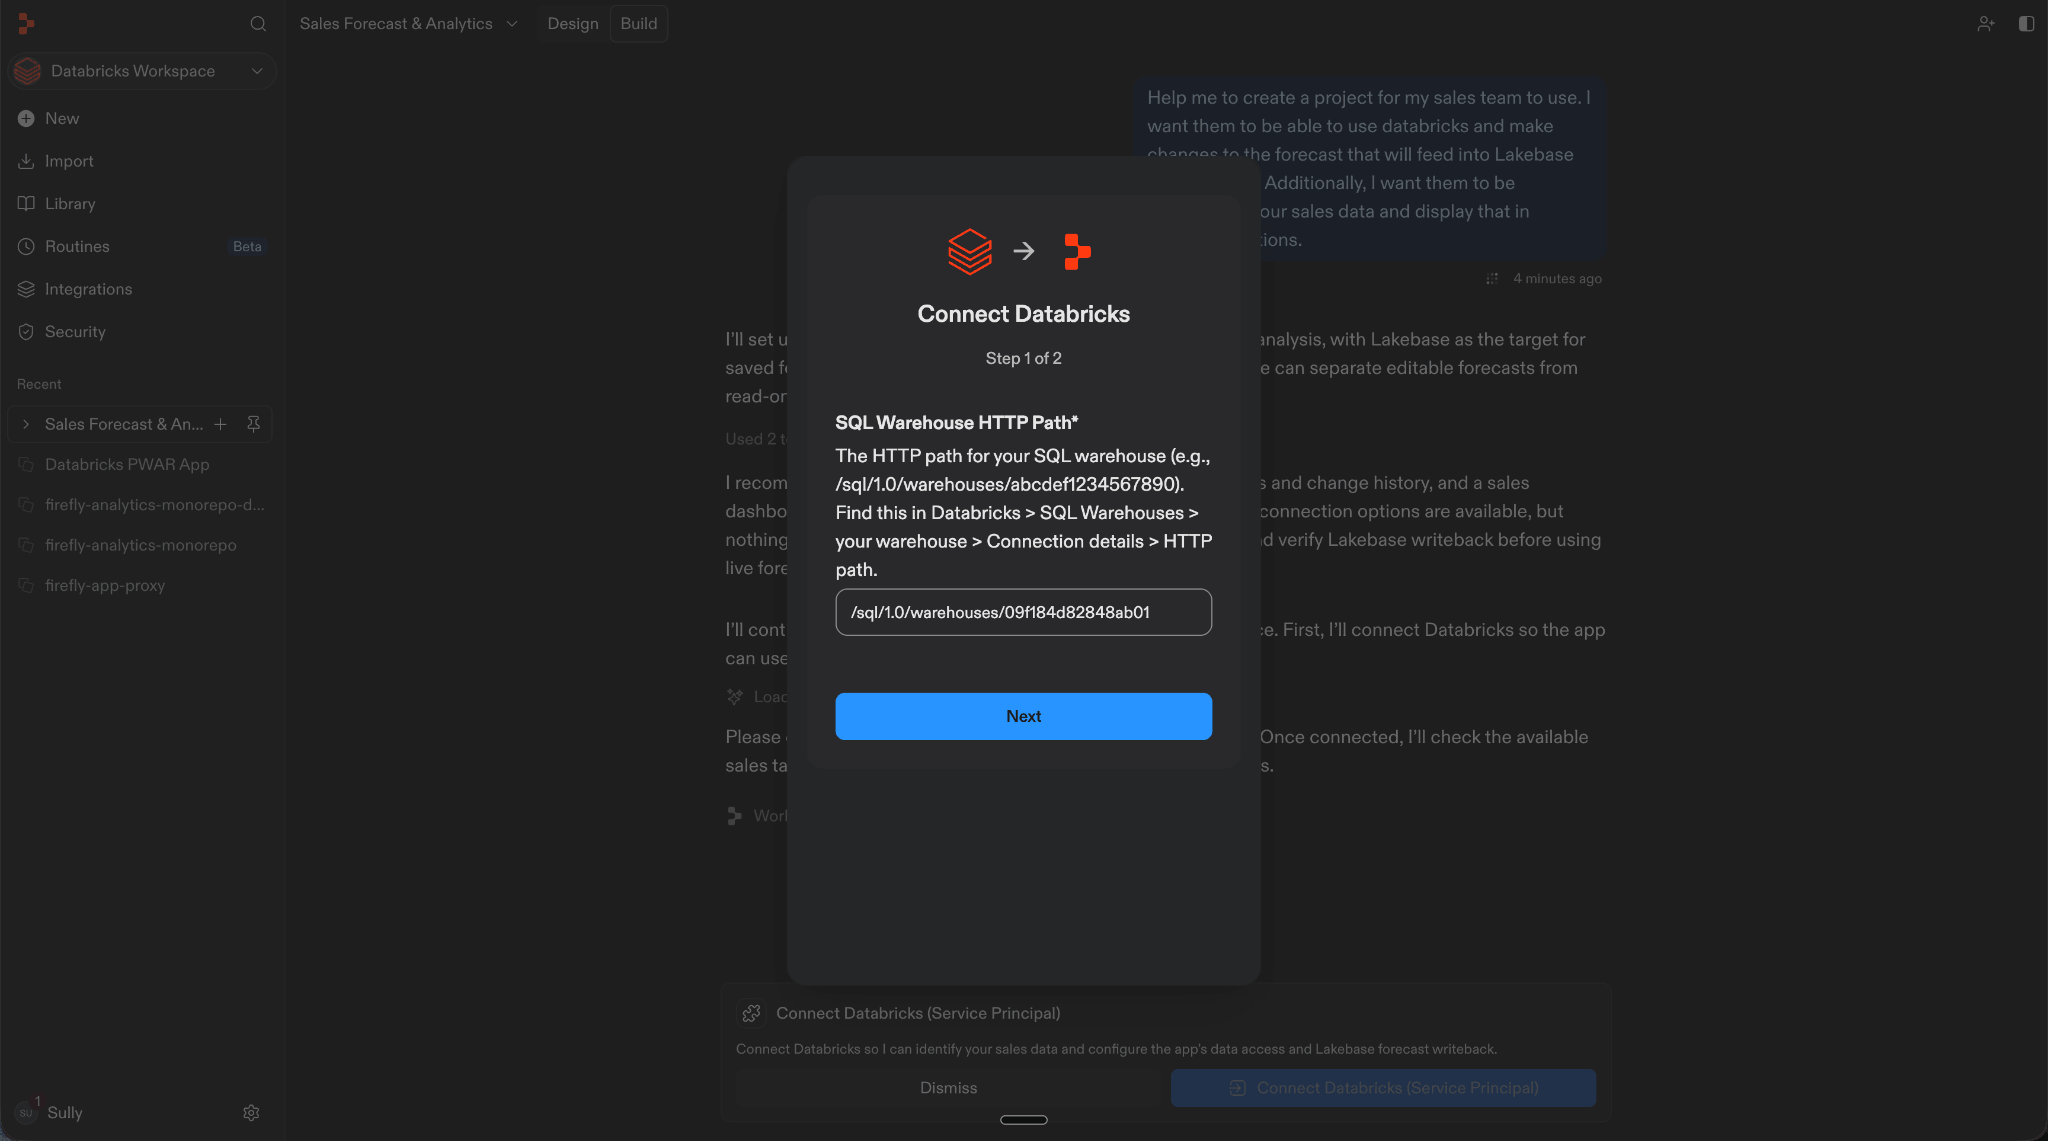This screenshot has height=1141, width=2048.
Task: Open the invite user icon
Action: (1986, 23)
